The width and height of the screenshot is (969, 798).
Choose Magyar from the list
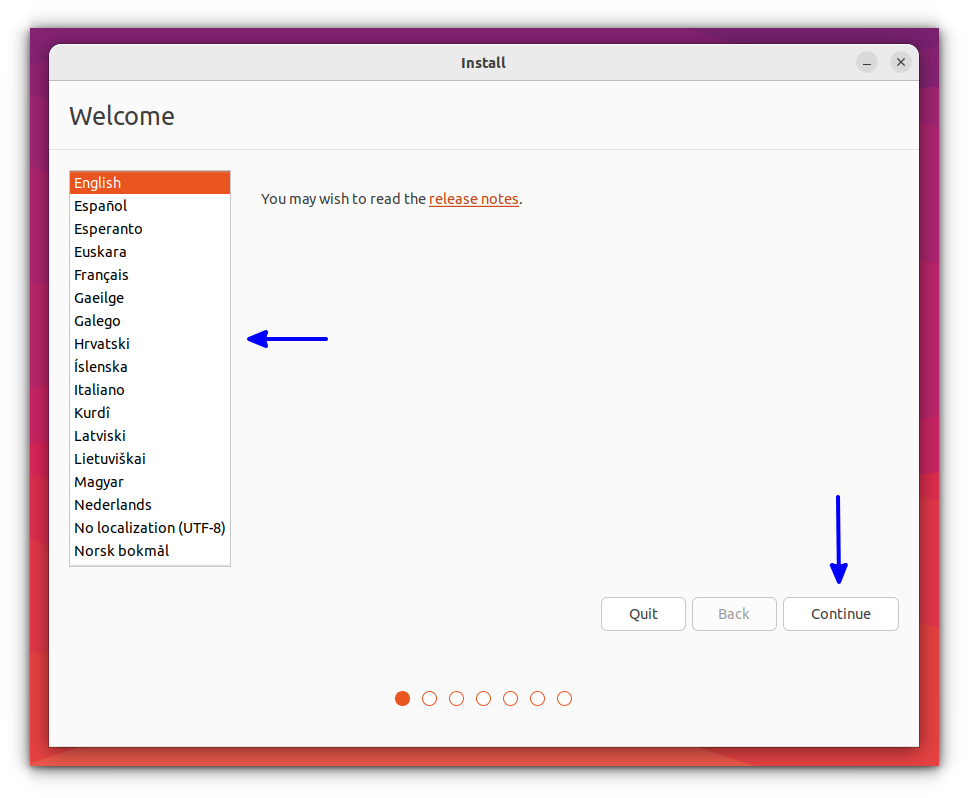pos(150,482)
